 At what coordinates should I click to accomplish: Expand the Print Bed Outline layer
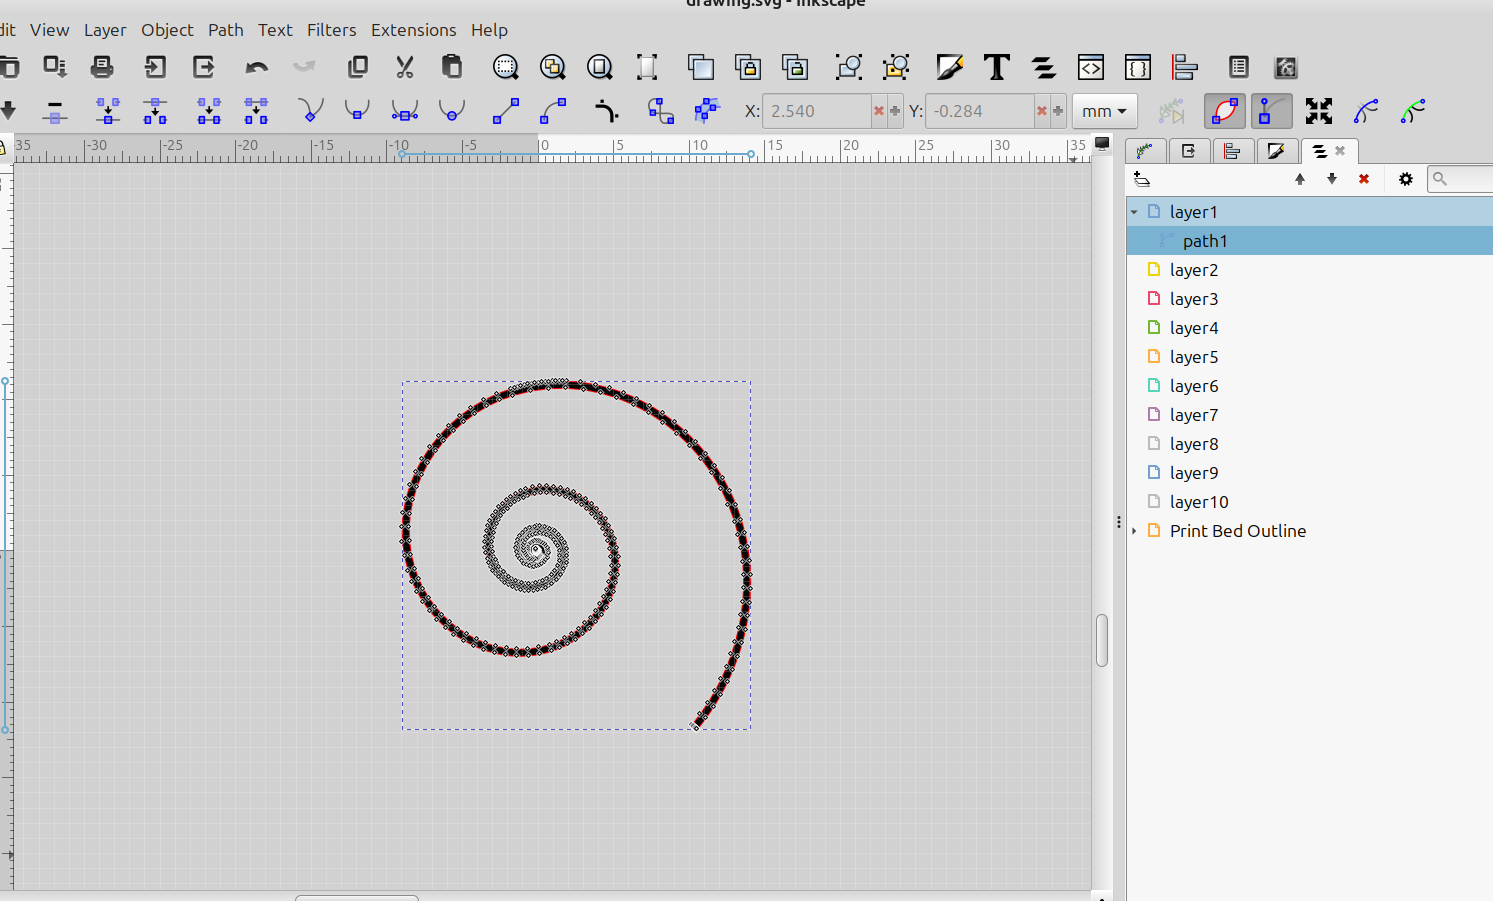[1134, 531]
